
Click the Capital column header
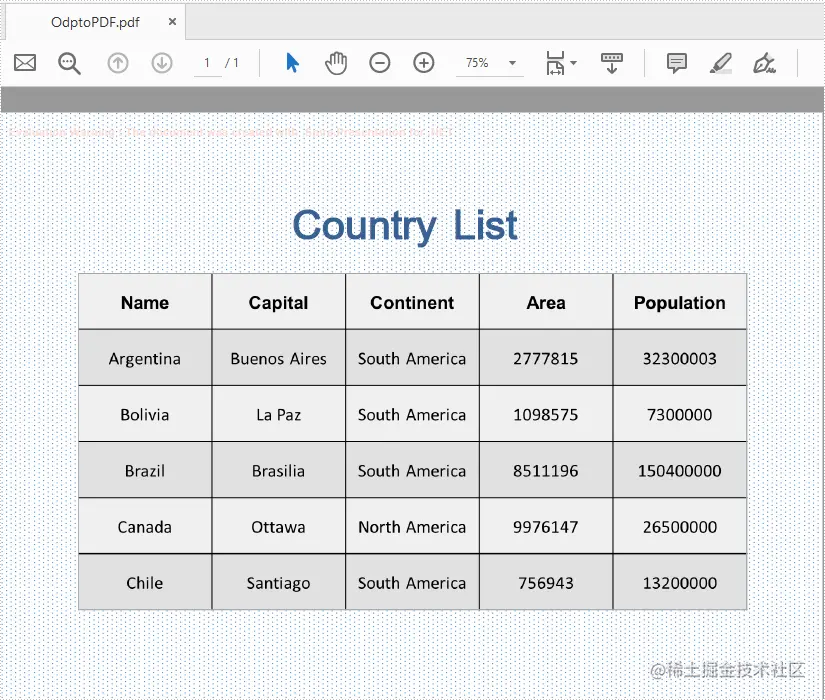(279, 302)
